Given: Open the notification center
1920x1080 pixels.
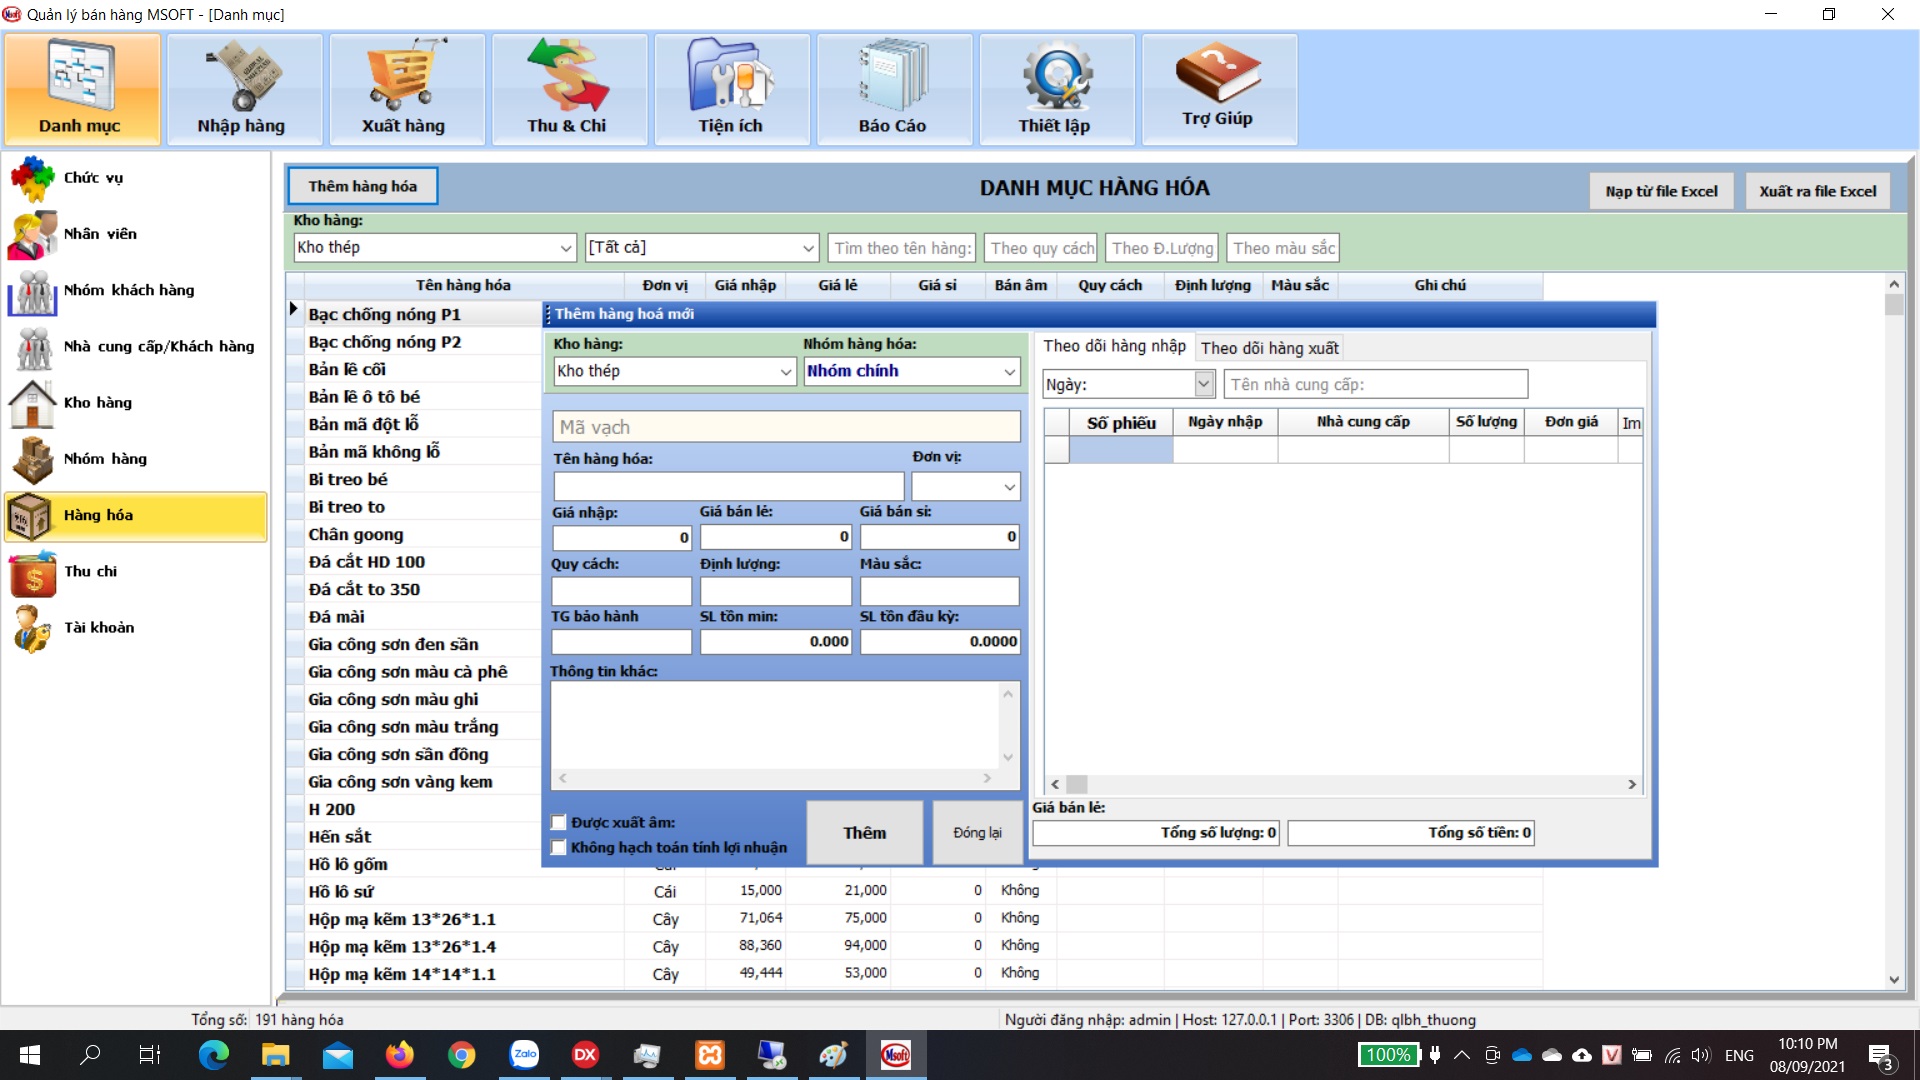Looking at the screenshot, I should coord(1880,1055).
